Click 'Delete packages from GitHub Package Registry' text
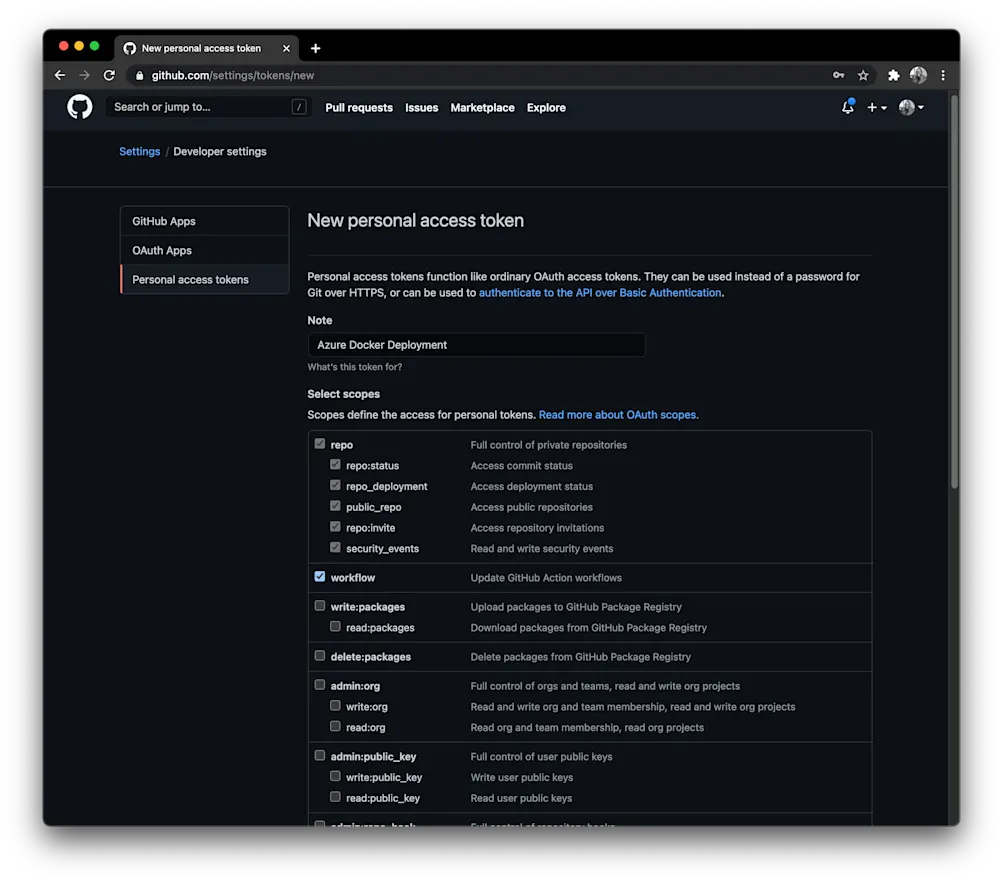 (x=581, y=656)
